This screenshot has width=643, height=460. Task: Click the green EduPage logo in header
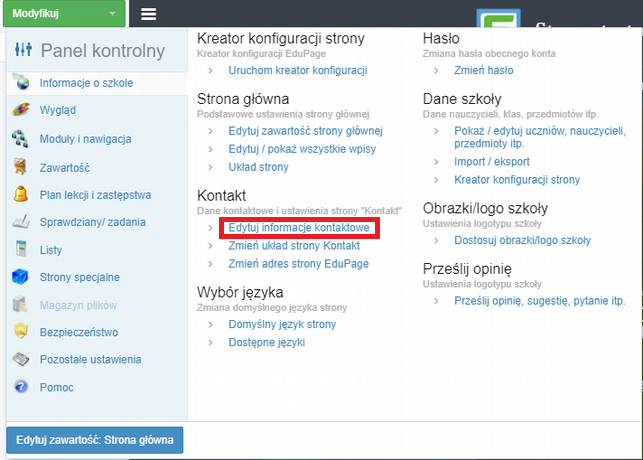(499, 18)
